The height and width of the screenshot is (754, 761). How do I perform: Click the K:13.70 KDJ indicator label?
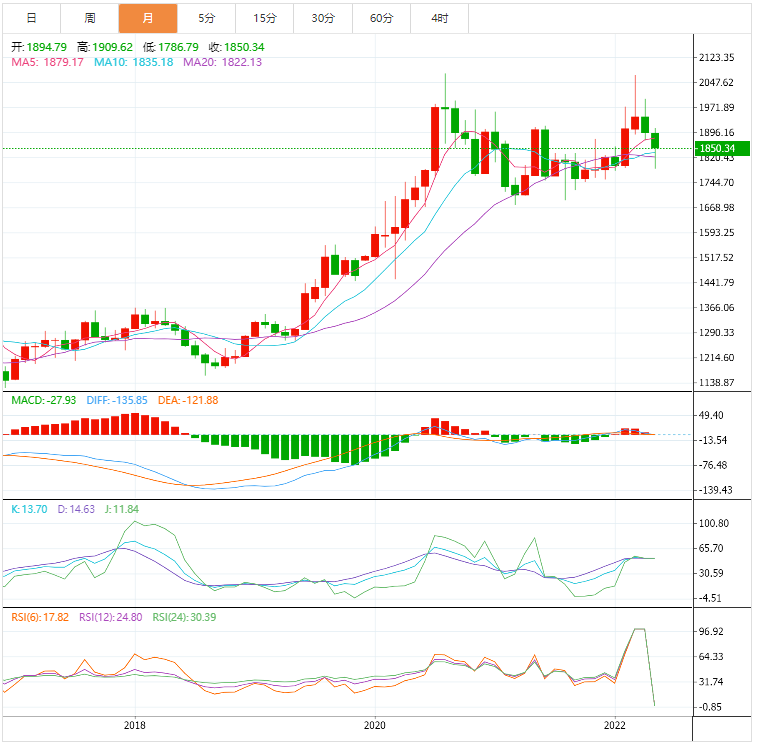pyautogui.click(x=29, y=509)
